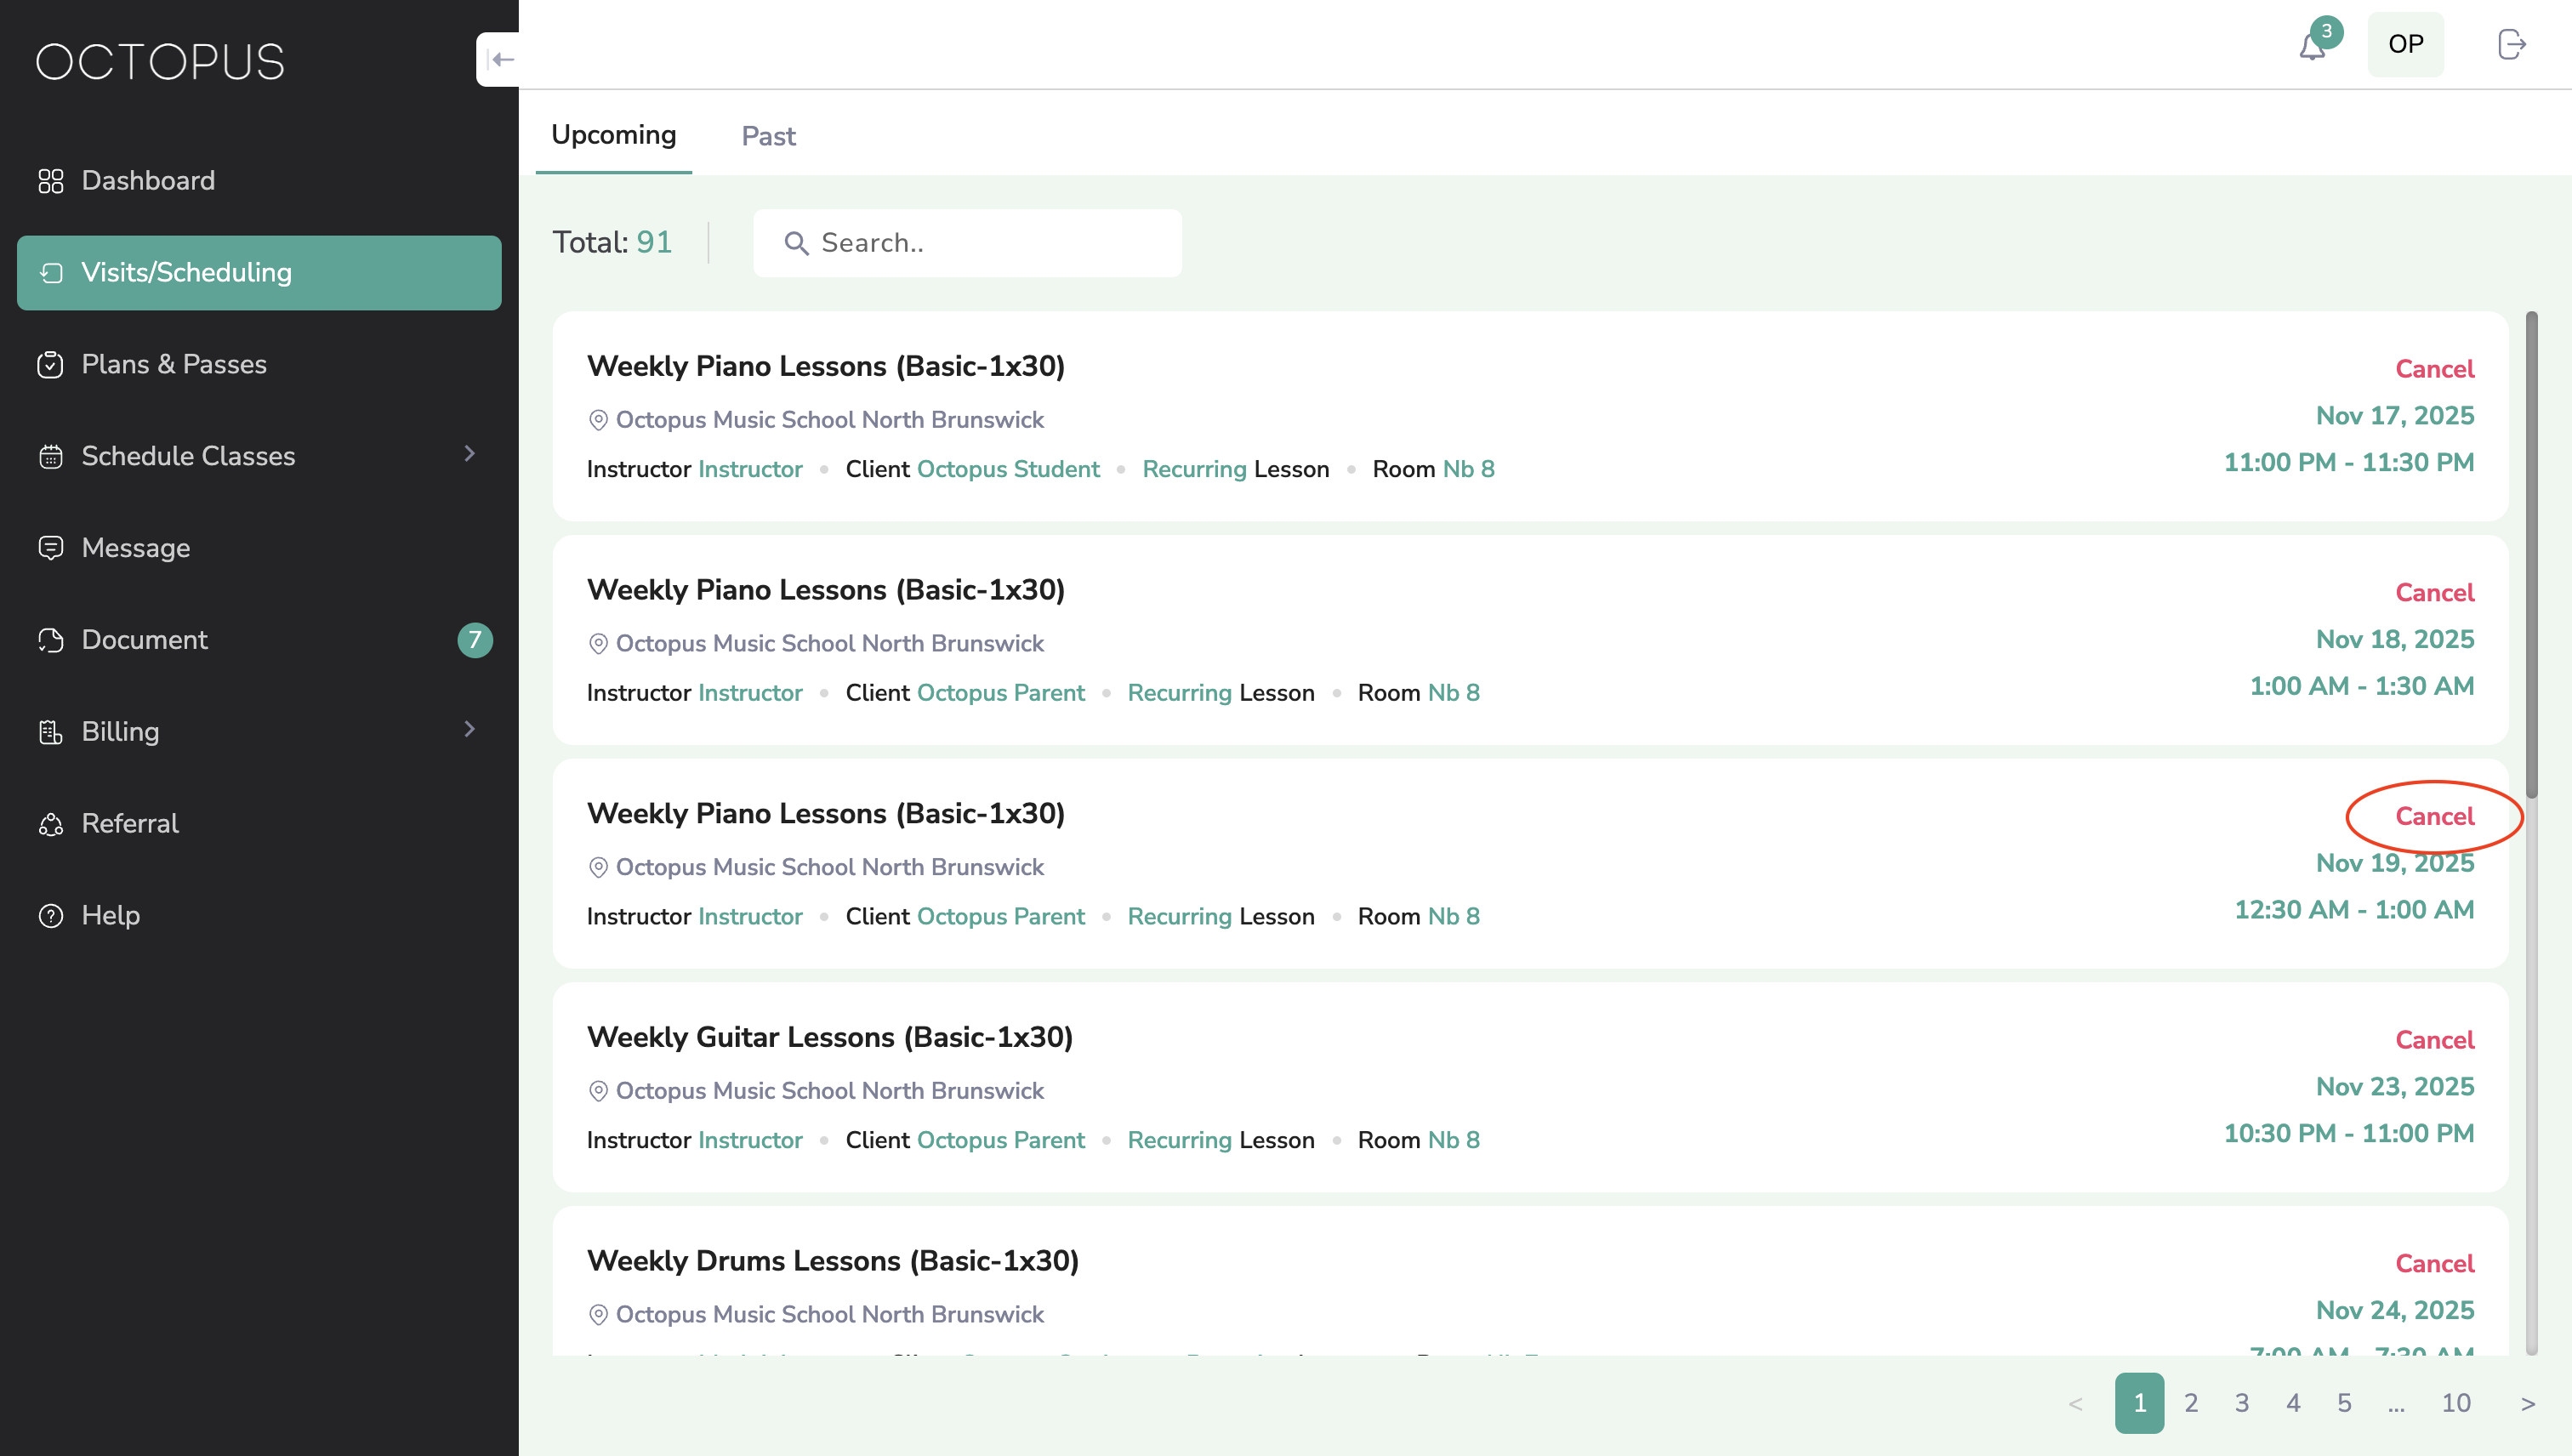Open the Referral page

point(130,824)
